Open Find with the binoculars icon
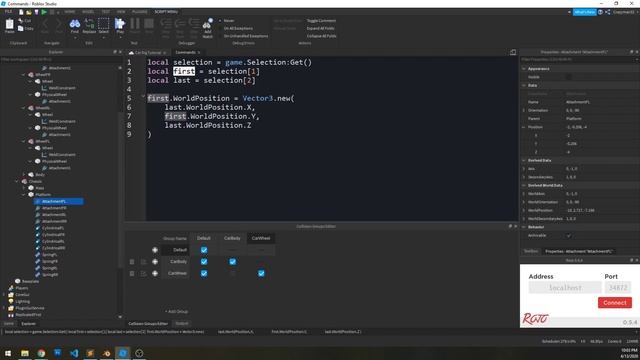This screenshot has height=360, width=640. point(75,24)
